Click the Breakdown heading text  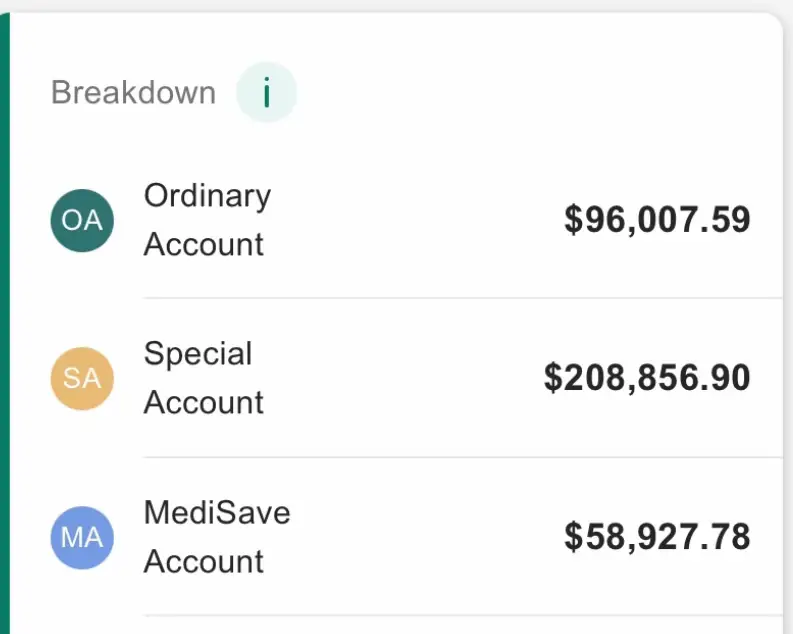(133, 93)
